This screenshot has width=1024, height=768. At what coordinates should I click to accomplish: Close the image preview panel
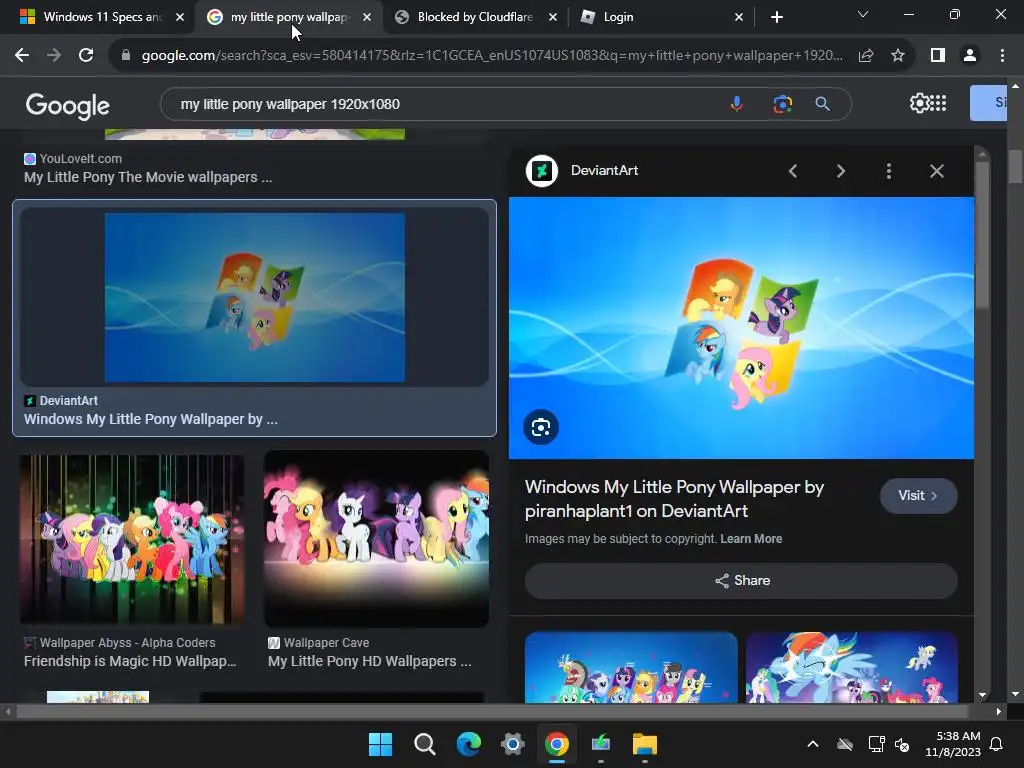(x=936, y=171)
